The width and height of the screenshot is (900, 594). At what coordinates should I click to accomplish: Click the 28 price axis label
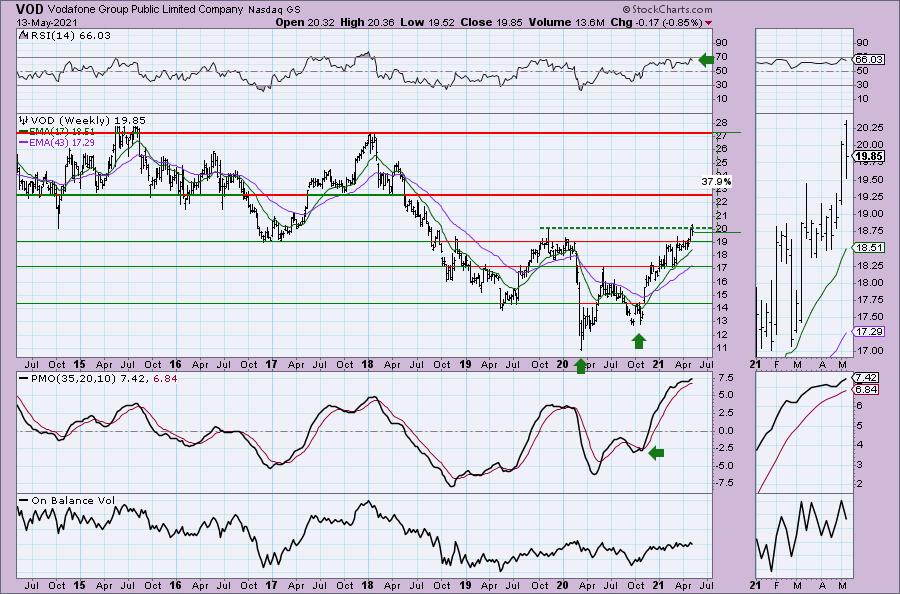point(721,122)
